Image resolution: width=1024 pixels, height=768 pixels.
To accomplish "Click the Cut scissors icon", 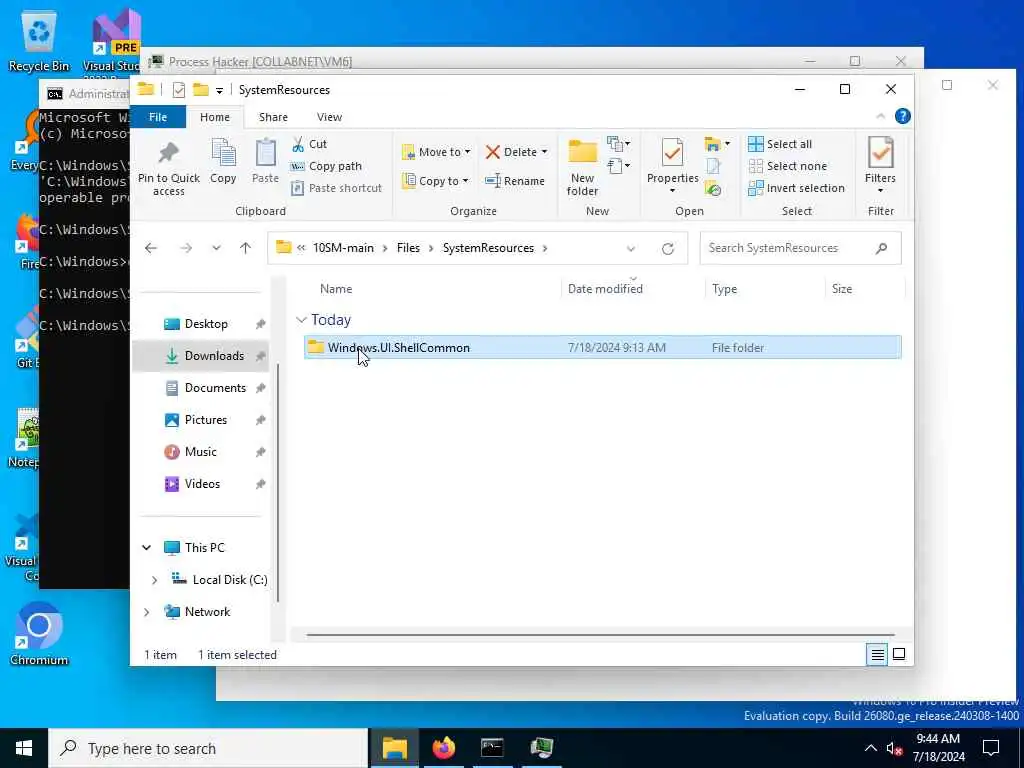I will coord(298,144).
